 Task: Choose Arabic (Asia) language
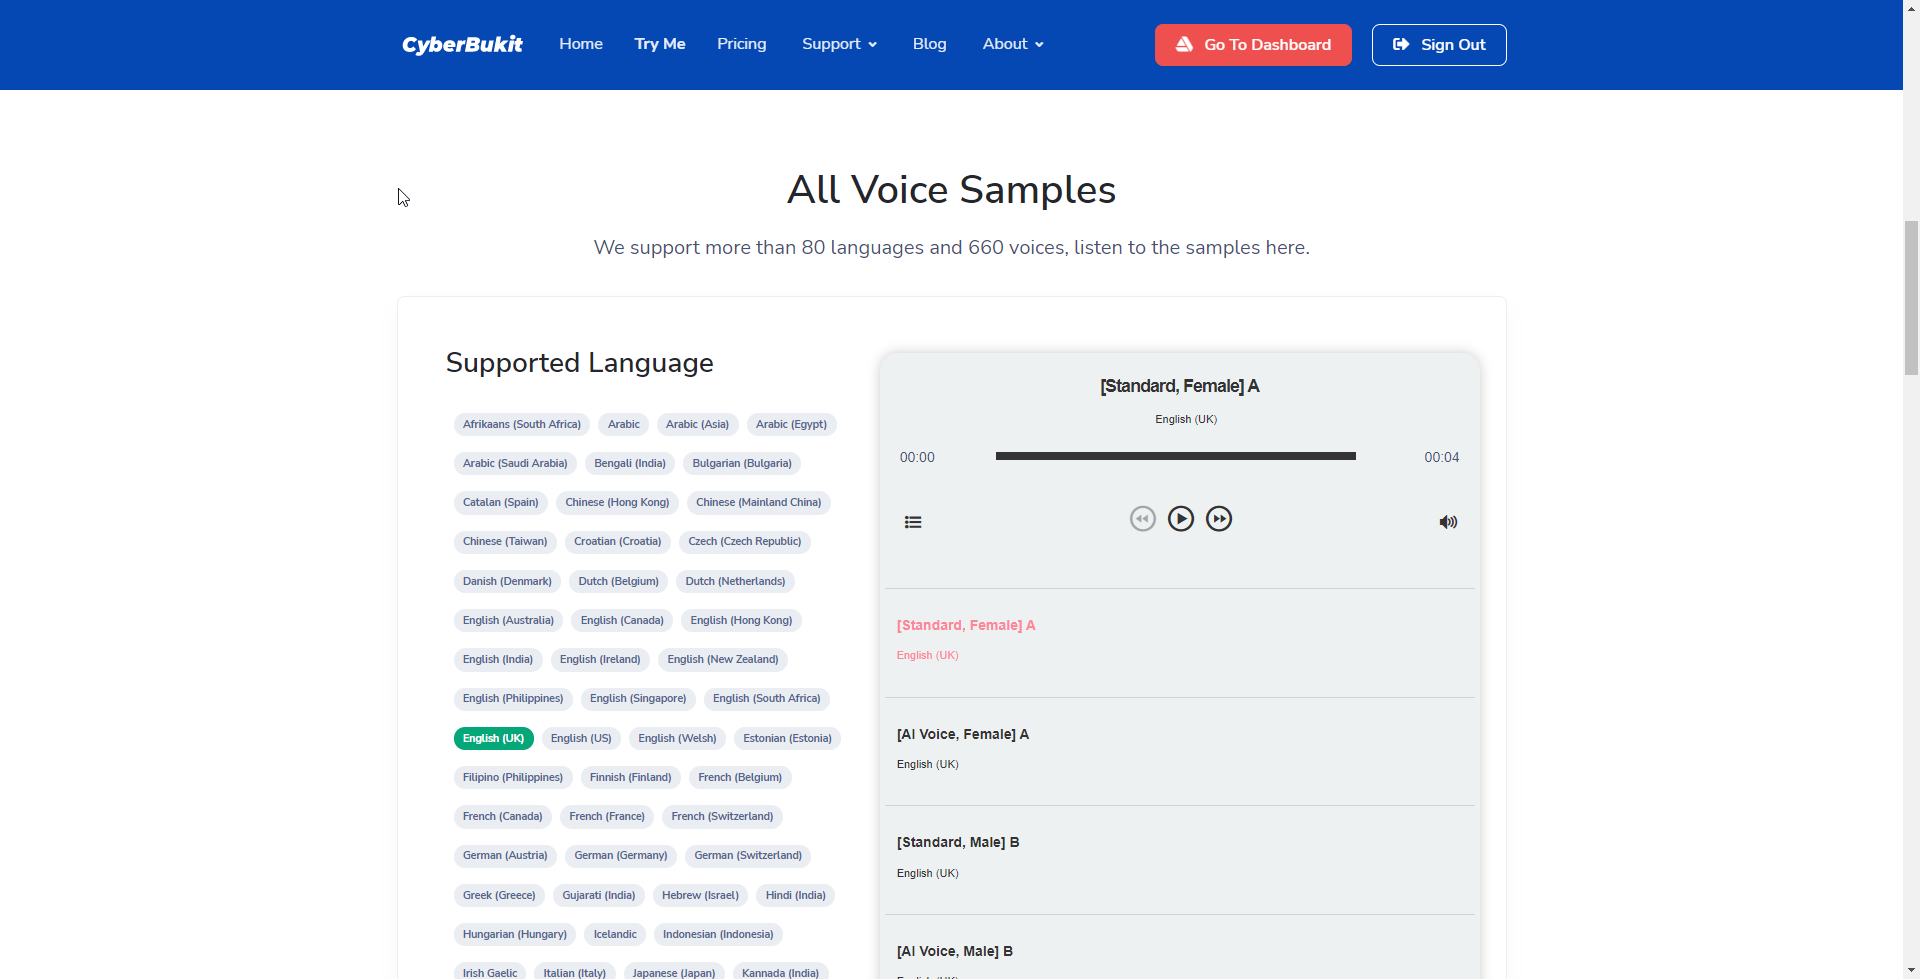pyautogui.click(x=697, y=424)
